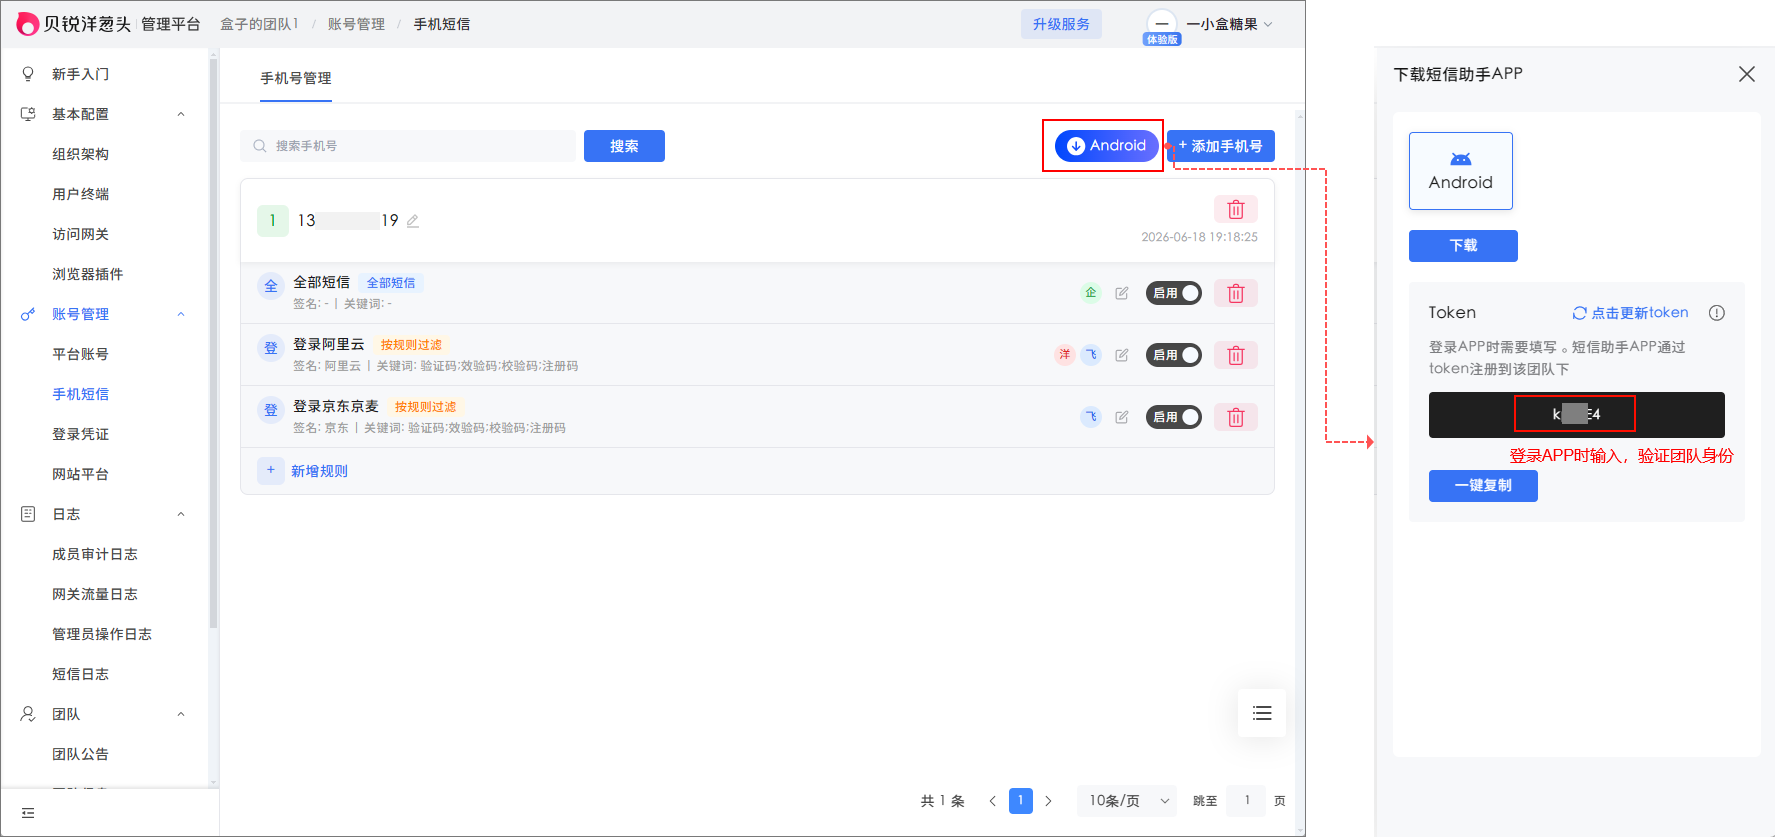This screenshot has height=837, width=1775.
Task: Click the 下载 download button
Action: [1463, 246]
